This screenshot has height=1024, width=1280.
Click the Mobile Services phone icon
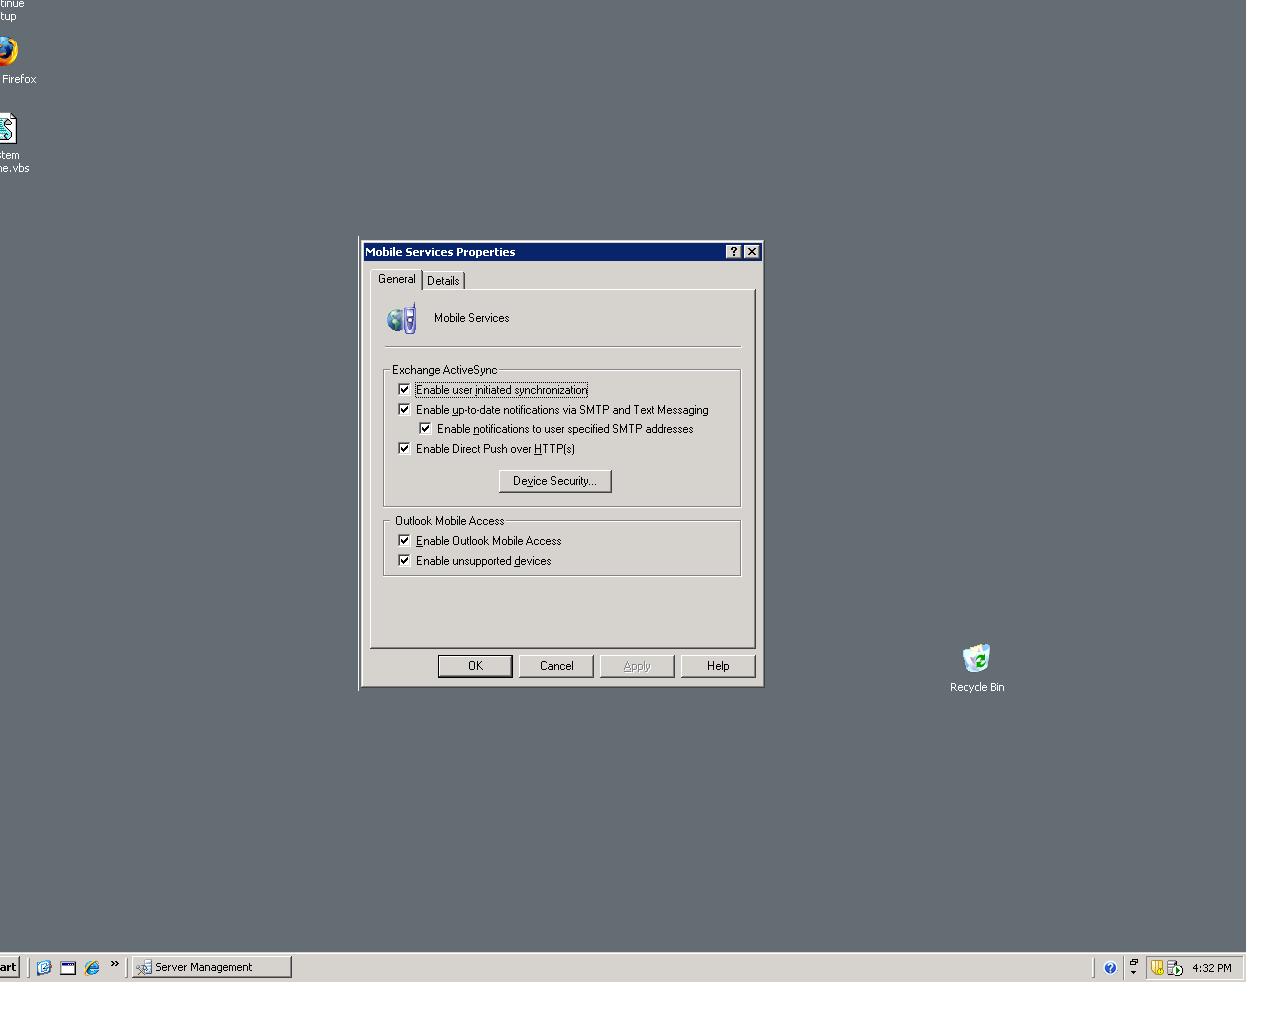coord(402,319)
